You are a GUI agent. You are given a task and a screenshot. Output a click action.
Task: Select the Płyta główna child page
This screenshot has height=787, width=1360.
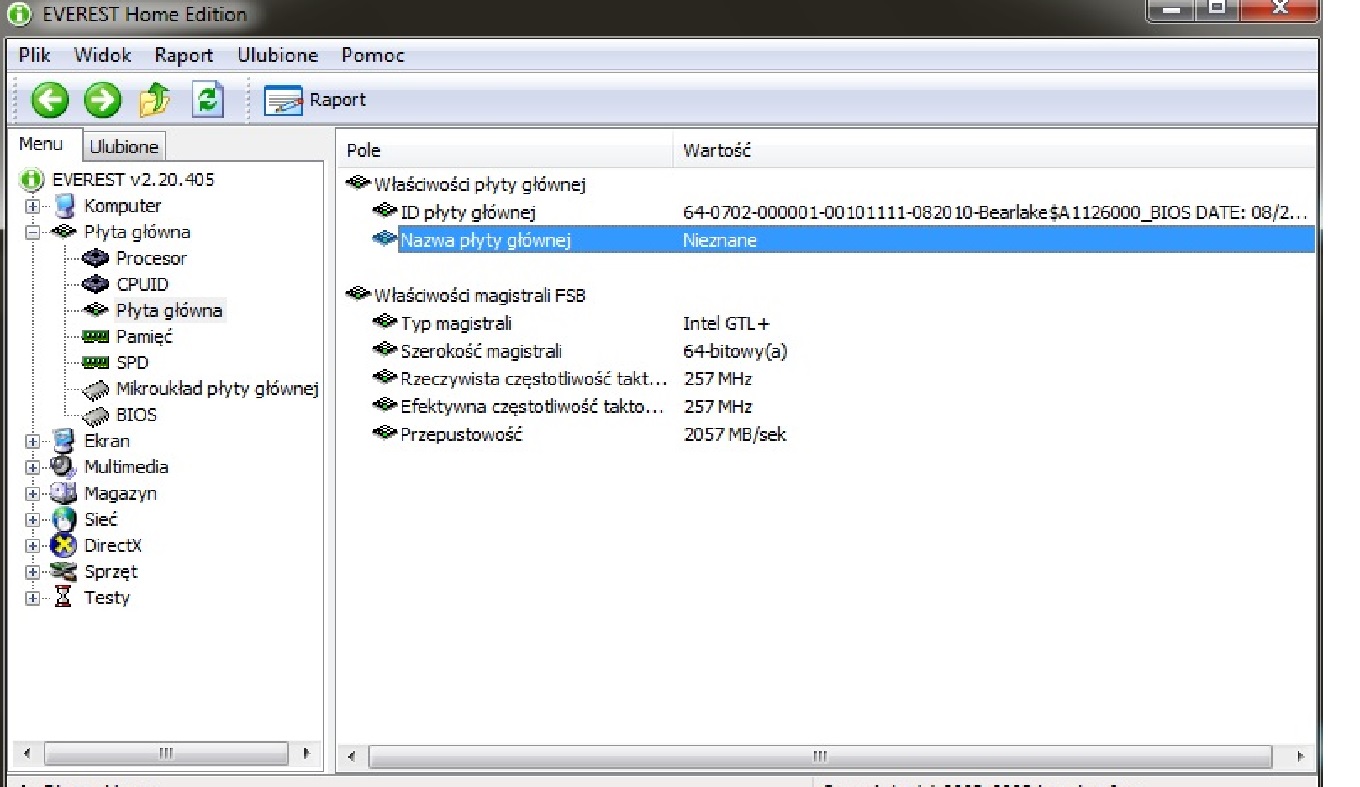(169, 311)
